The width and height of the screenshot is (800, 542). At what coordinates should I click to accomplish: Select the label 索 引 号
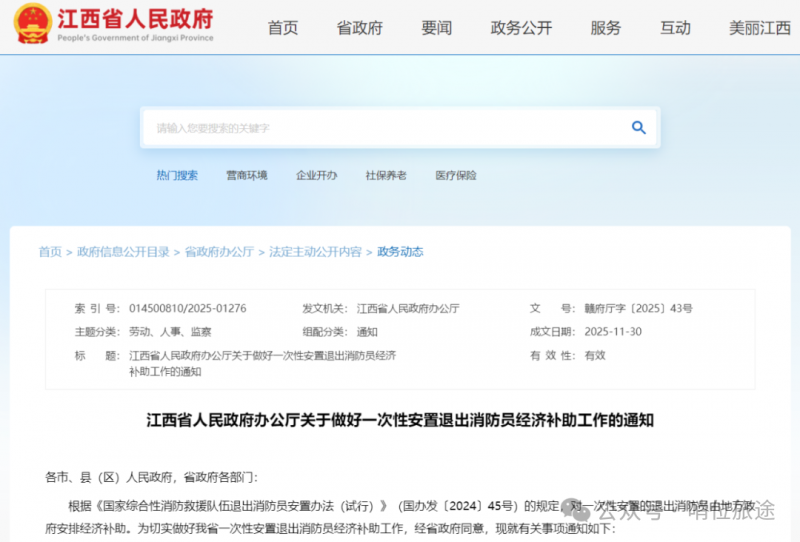tap(97, 308)
